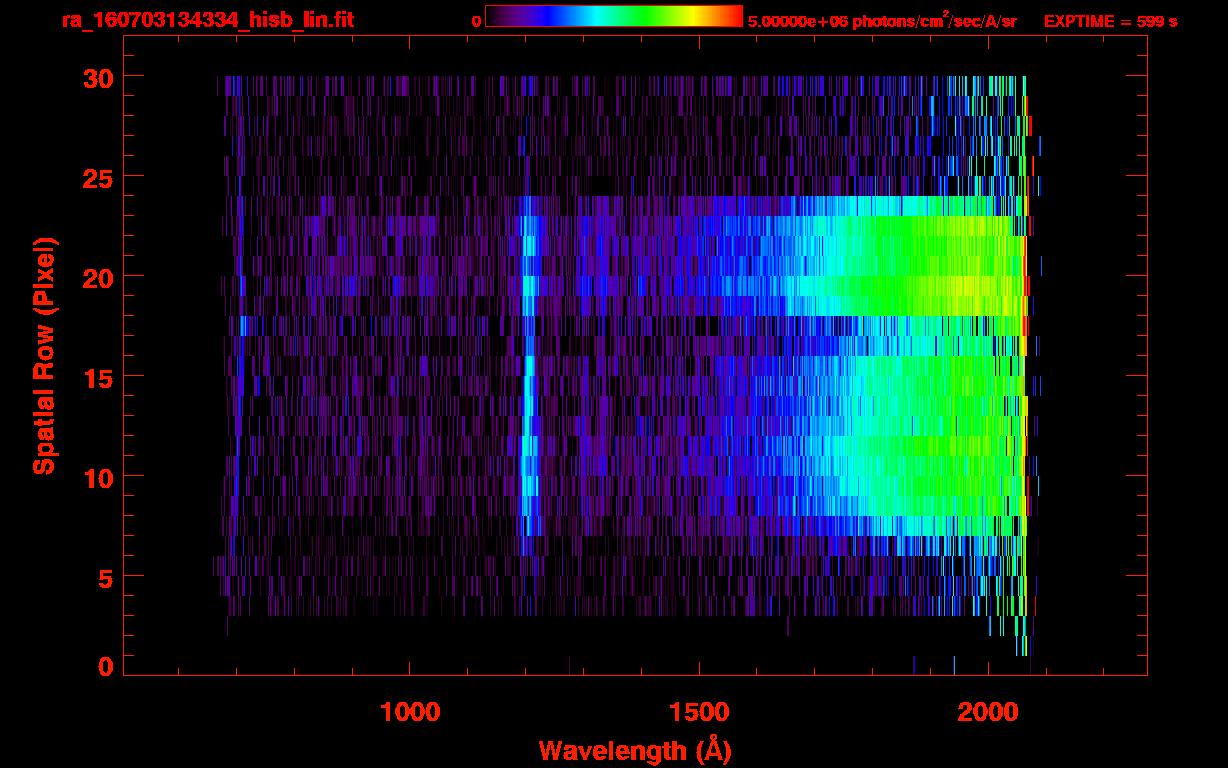This screenshot has width=1228, height=768.
Task: Select the EXPTIME = 599 s text
Action: (x=1110, y=21)
